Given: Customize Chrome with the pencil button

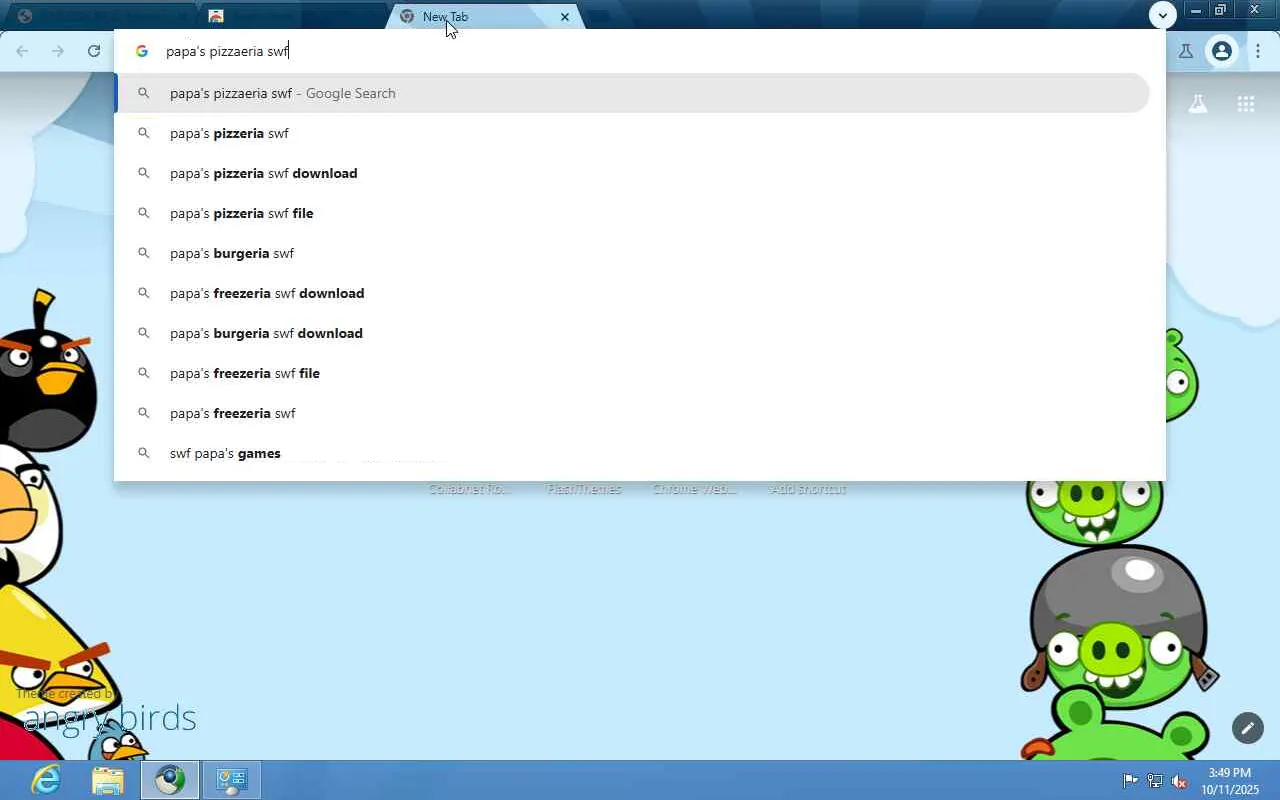Looking at the screenshot, I should 1247,728.
